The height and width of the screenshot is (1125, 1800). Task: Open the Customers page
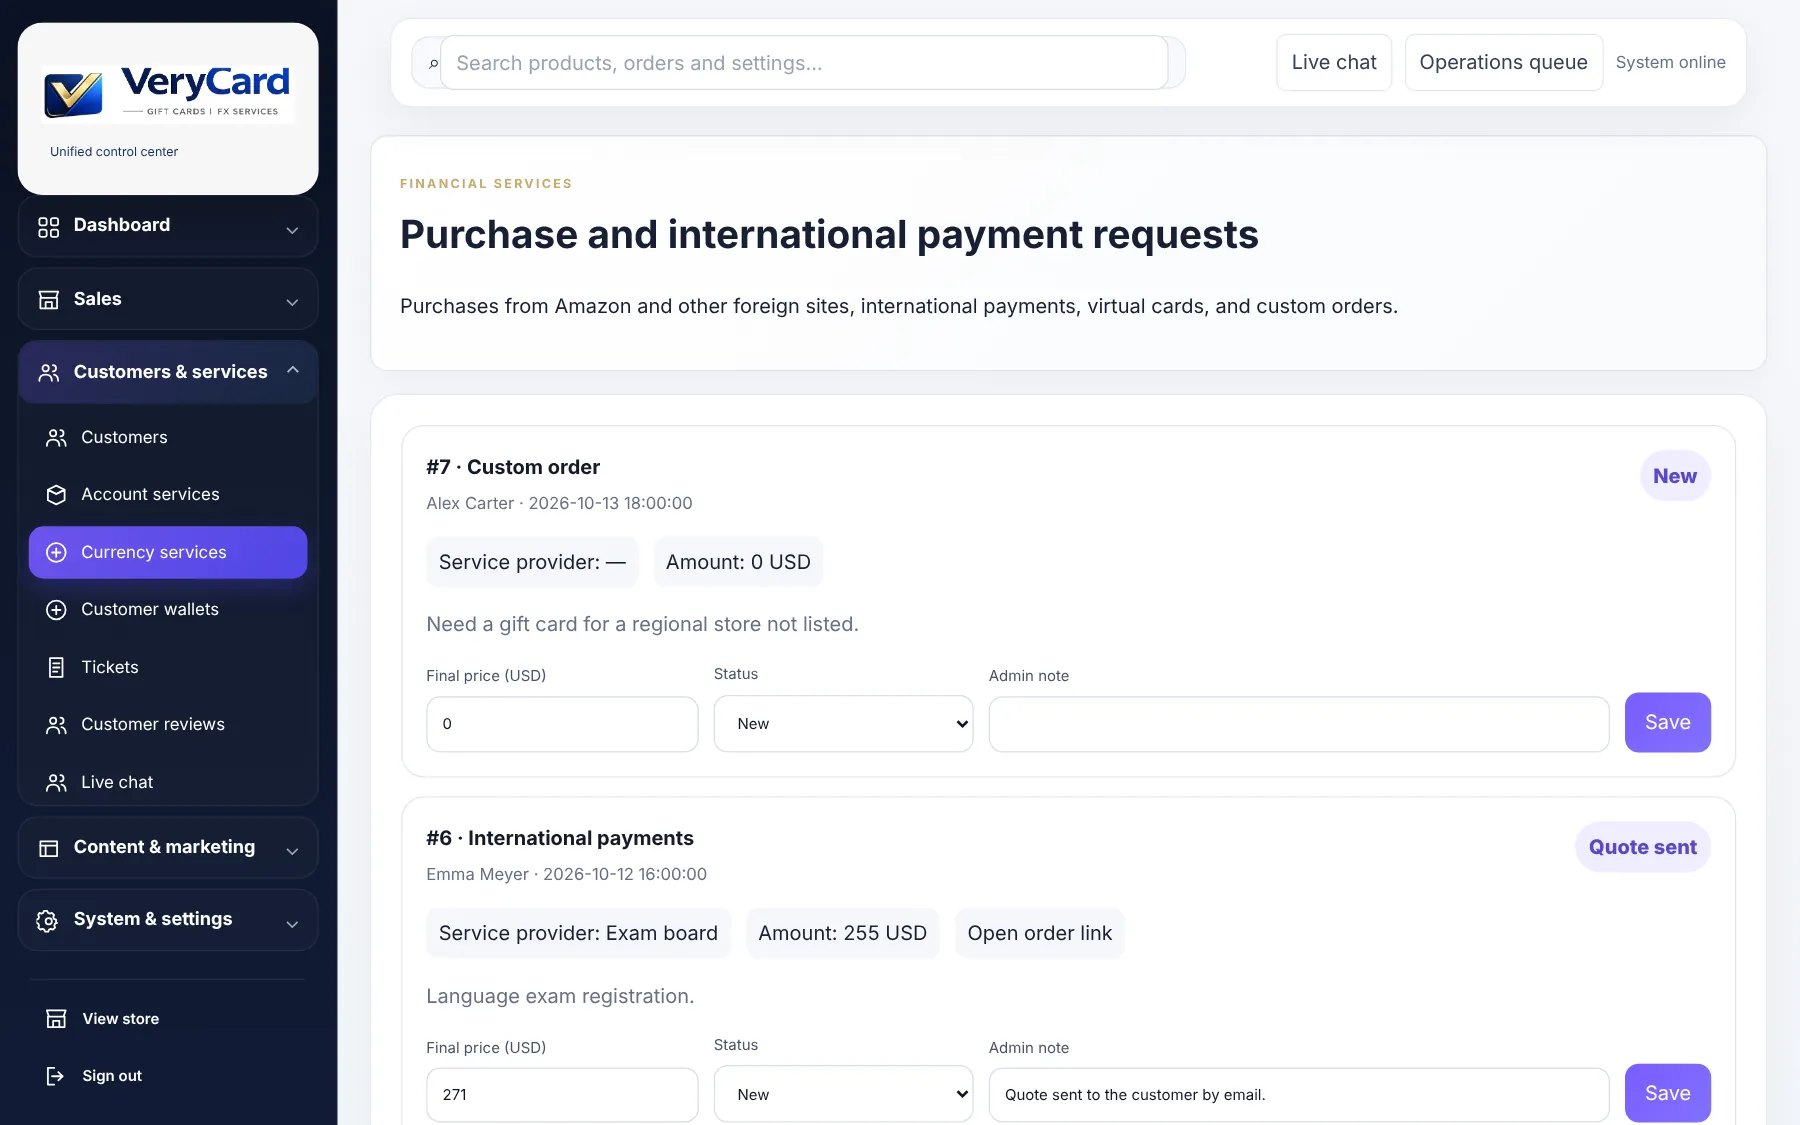pos(168,438)
